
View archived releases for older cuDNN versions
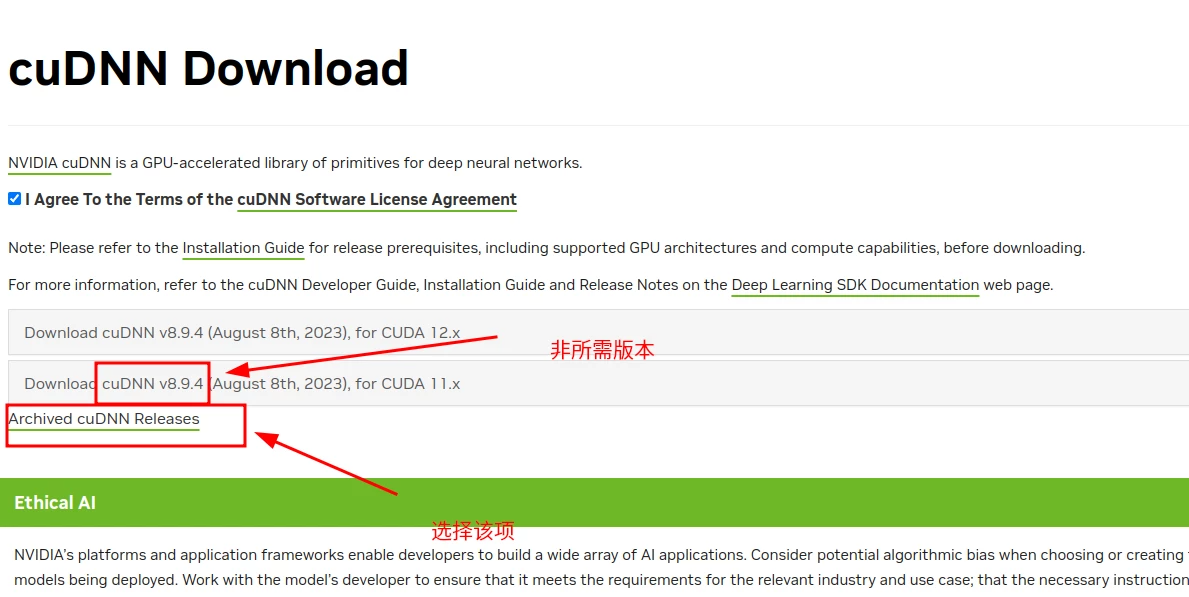pyautogui.click(x=105, y=418)
